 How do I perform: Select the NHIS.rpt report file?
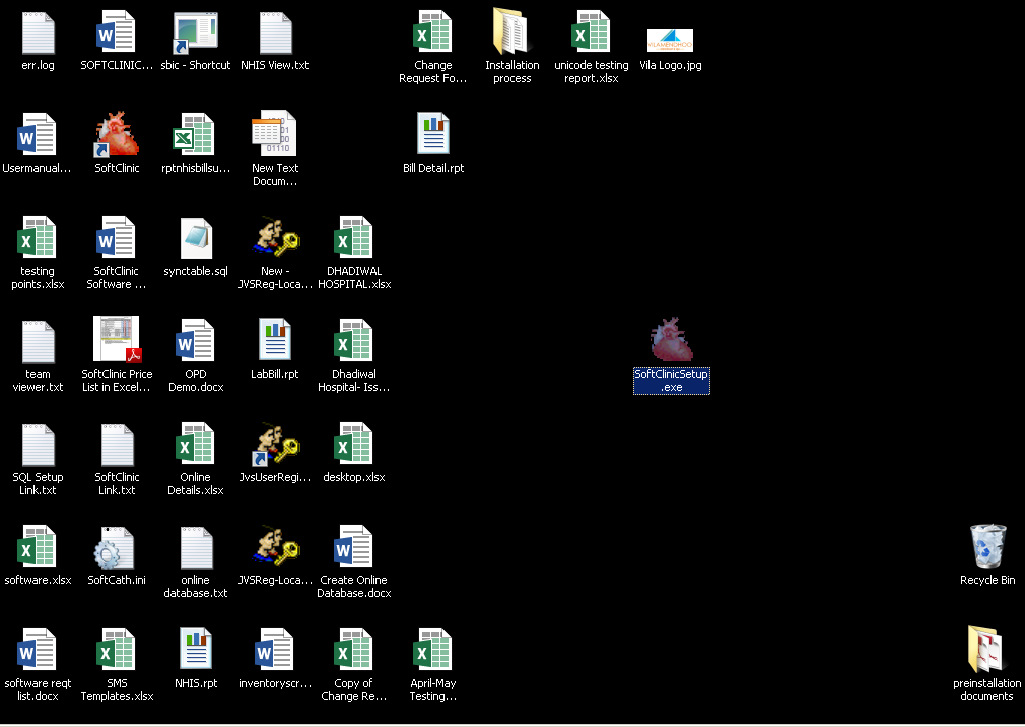coord(196,651)
